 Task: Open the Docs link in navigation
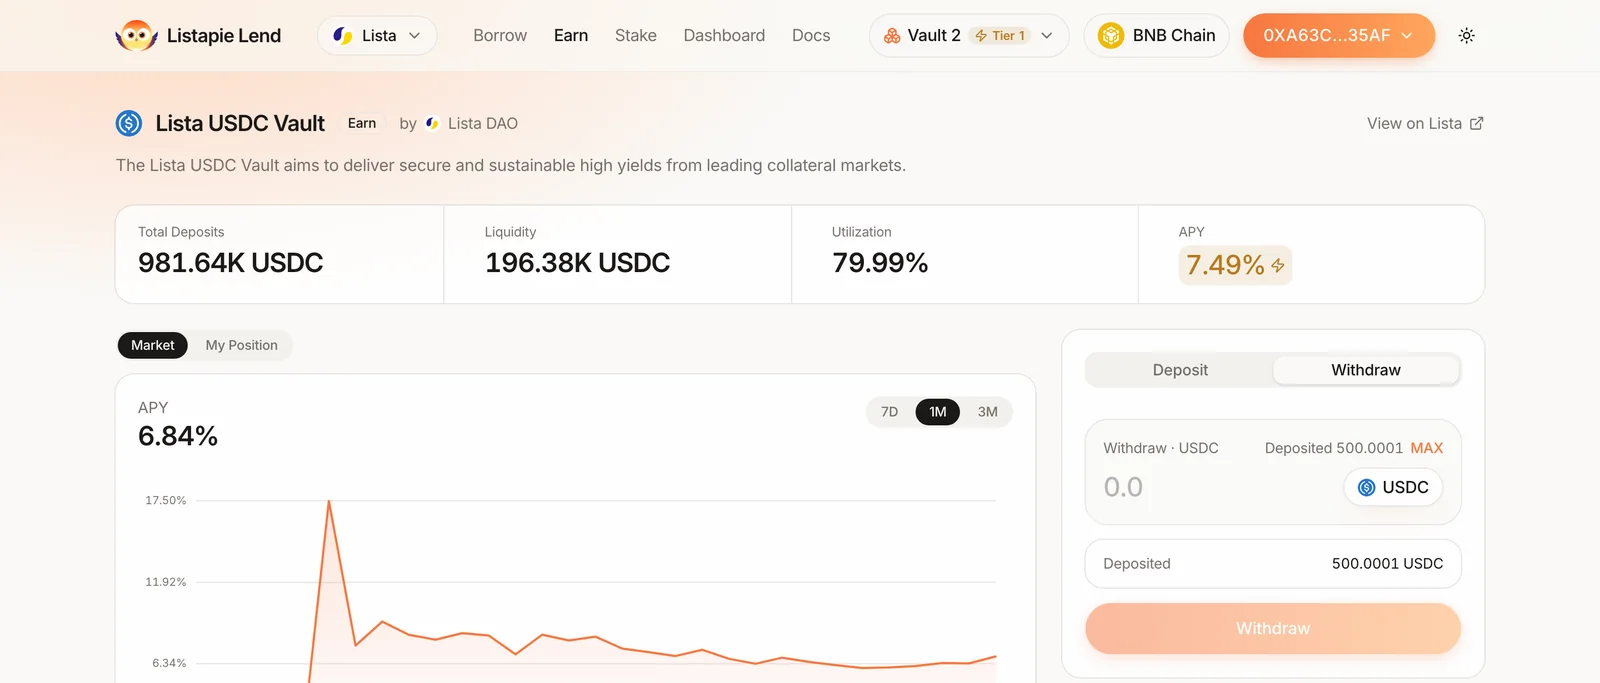tap(811, 36)
